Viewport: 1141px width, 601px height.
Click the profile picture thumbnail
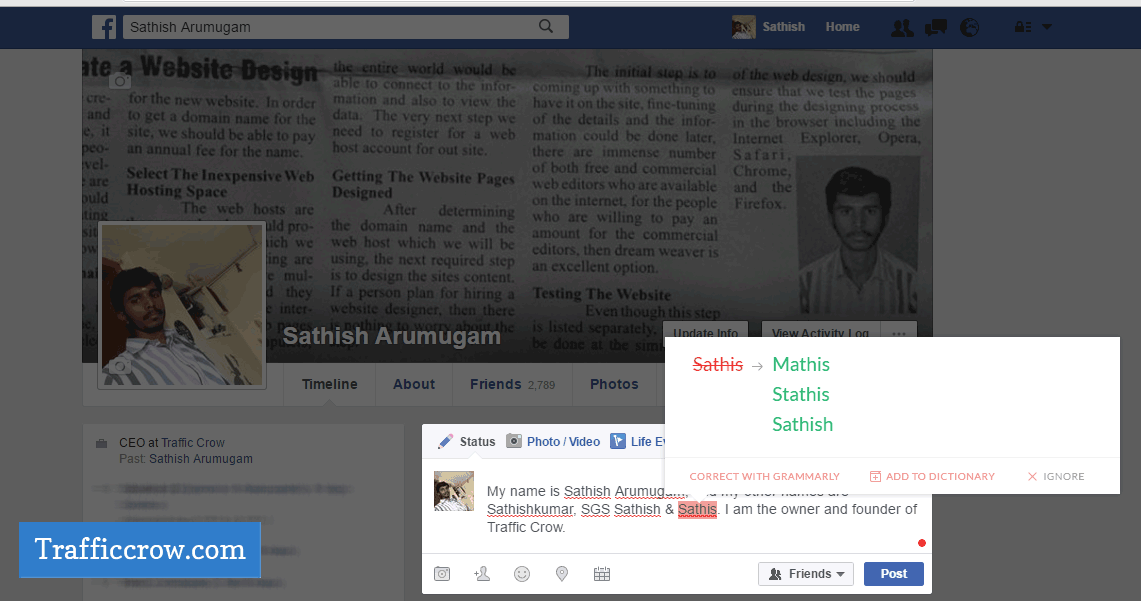click(182, 305)
